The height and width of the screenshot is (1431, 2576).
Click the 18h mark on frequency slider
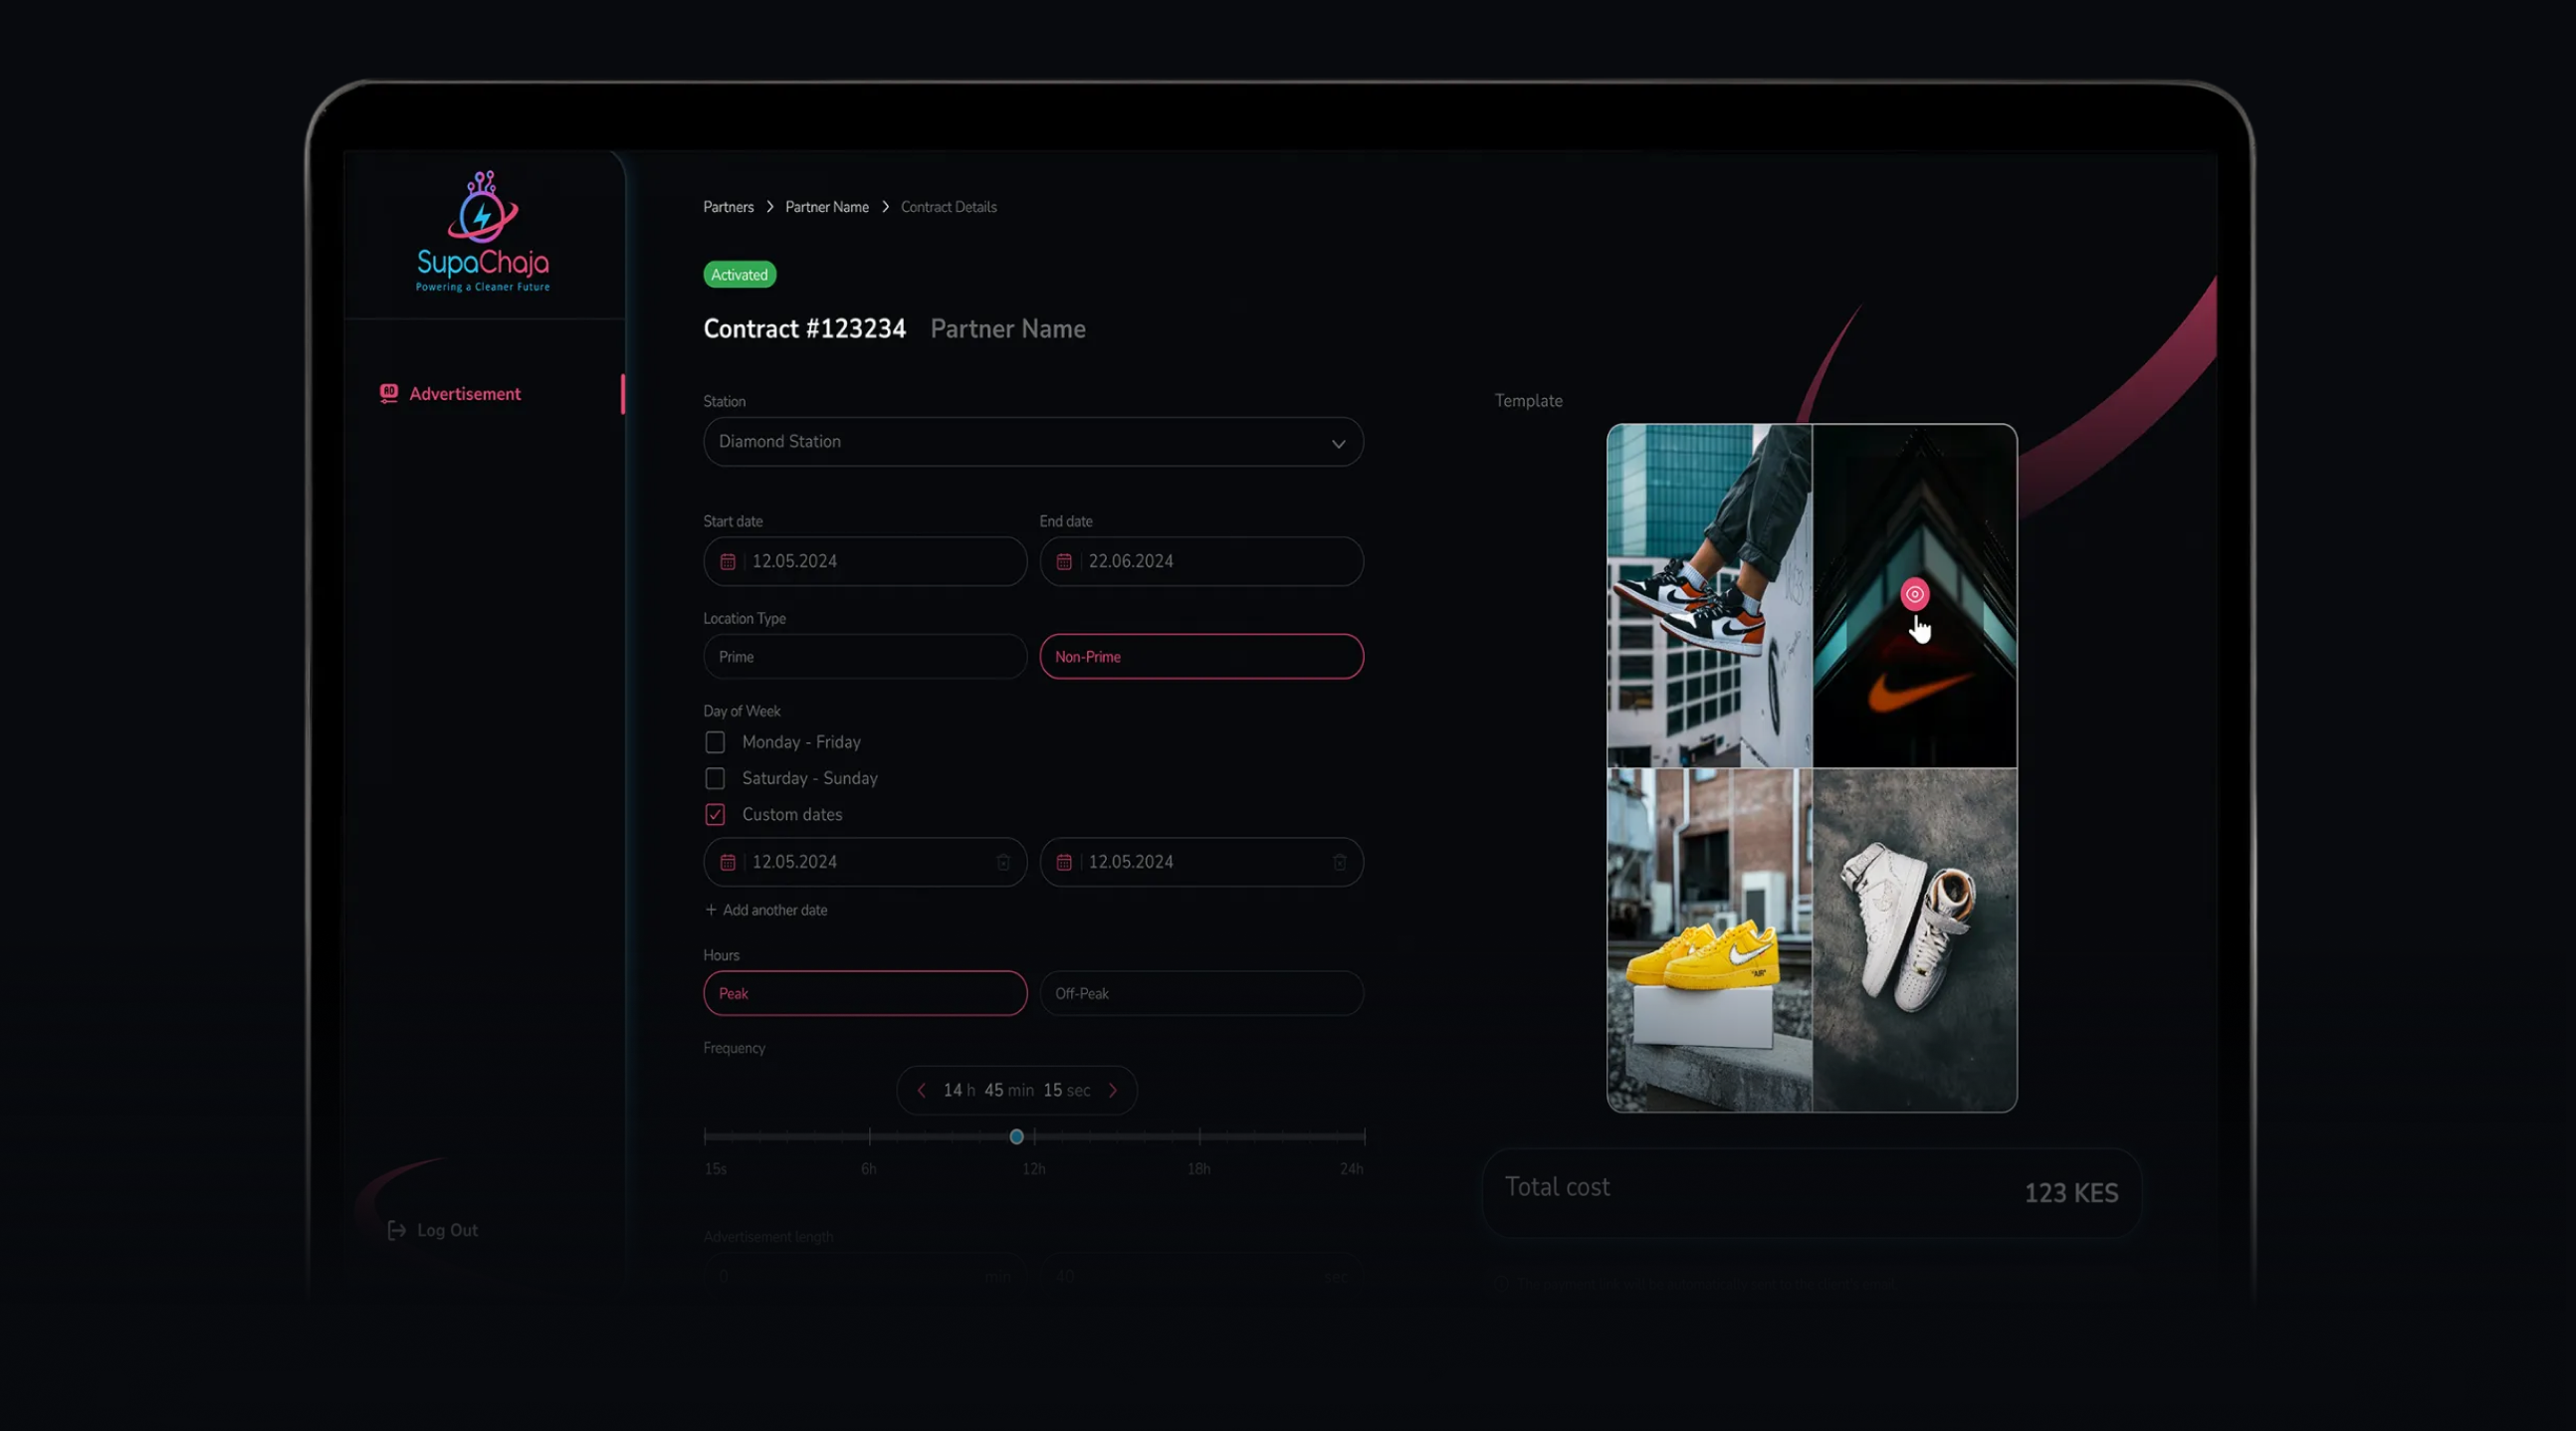(1199, 1137)
